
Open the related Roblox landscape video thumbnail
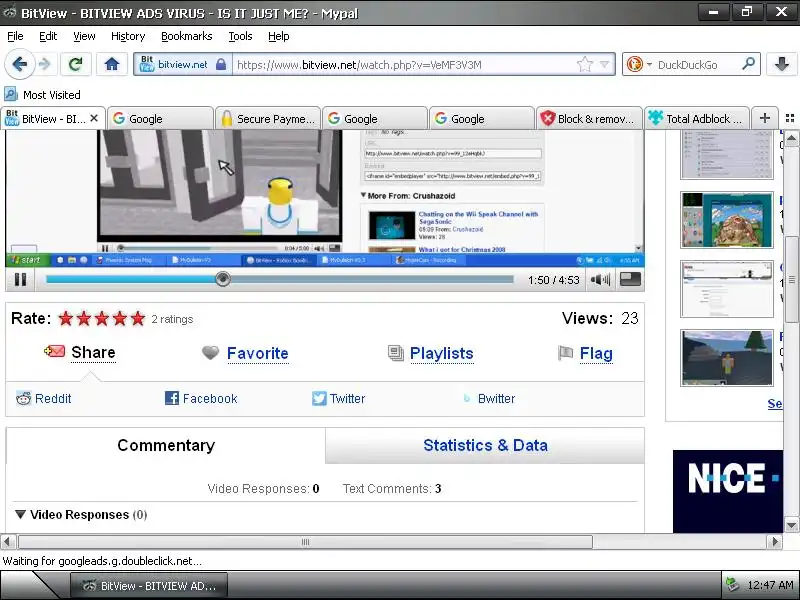click(727, 358)
